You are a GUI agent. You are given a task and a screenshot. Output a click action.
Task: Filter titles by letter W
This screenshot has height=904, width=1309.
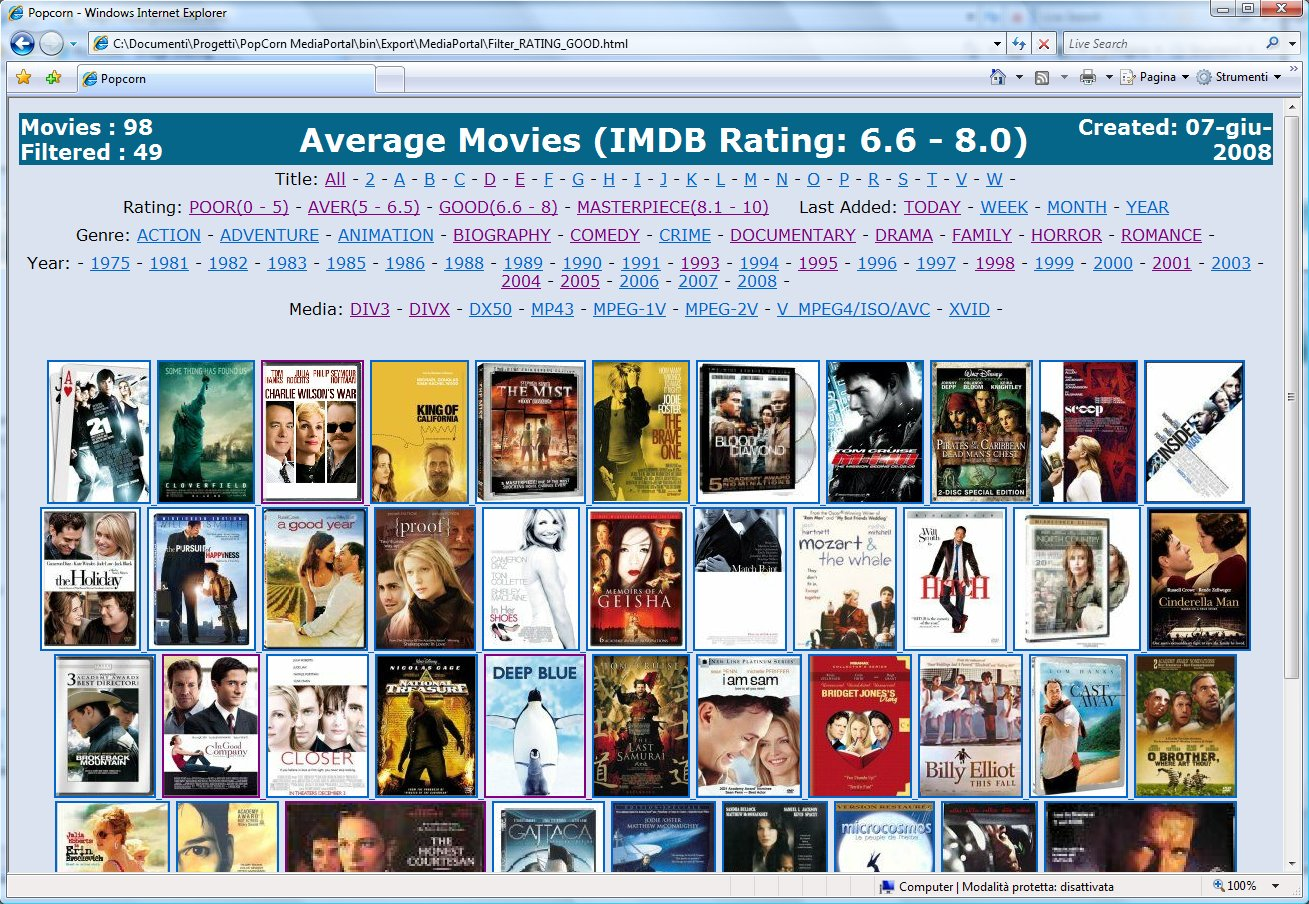(x=994, y=179)
